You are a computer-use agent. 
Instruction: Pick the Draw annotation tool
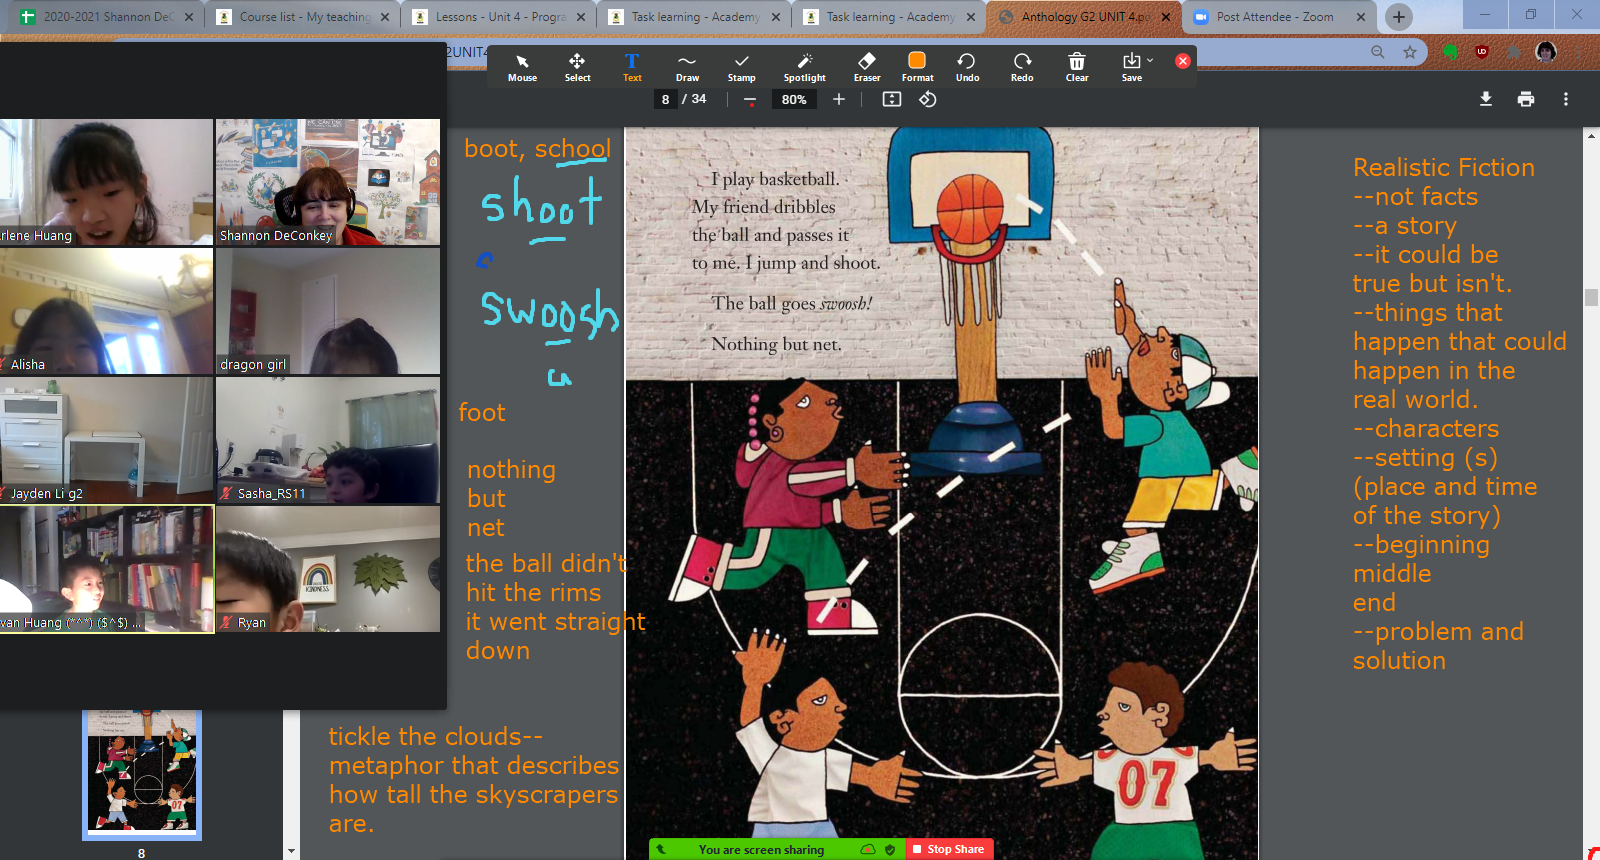tap(687, 67)
